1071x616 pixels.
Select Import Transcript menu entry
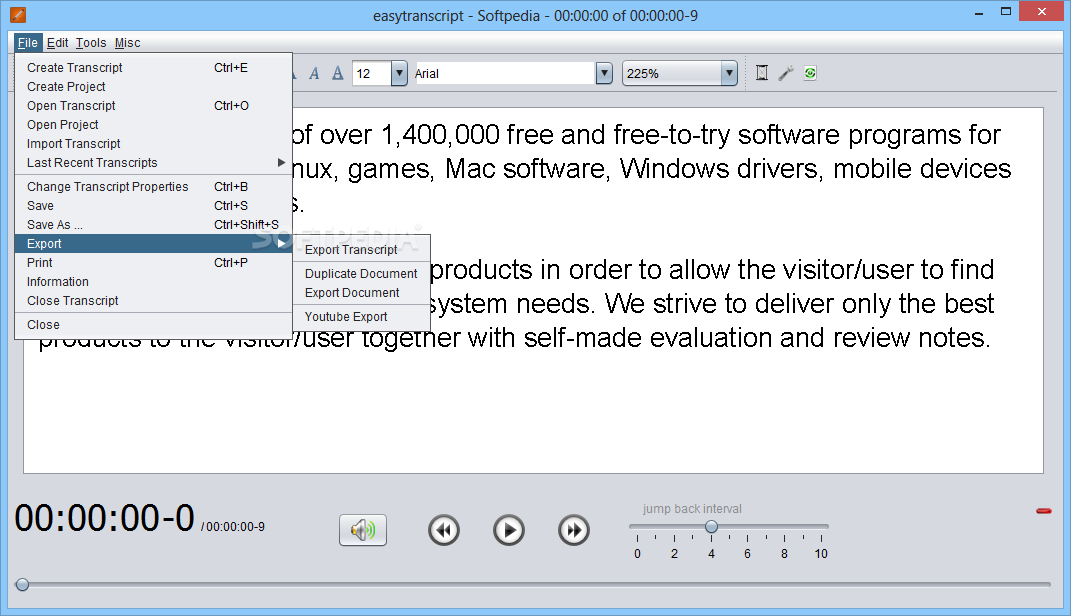pyautogui.click(x=153, y=144)
